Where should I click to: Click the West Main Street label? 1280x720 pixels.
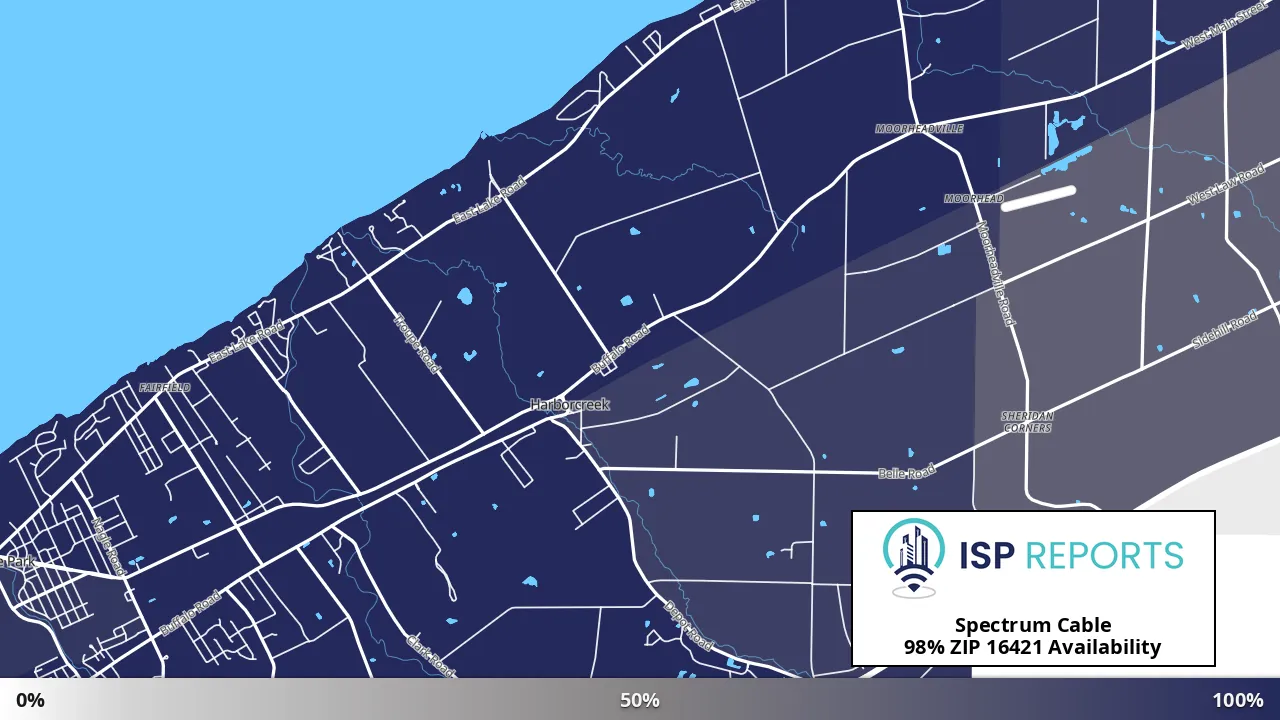point(1224,26)
